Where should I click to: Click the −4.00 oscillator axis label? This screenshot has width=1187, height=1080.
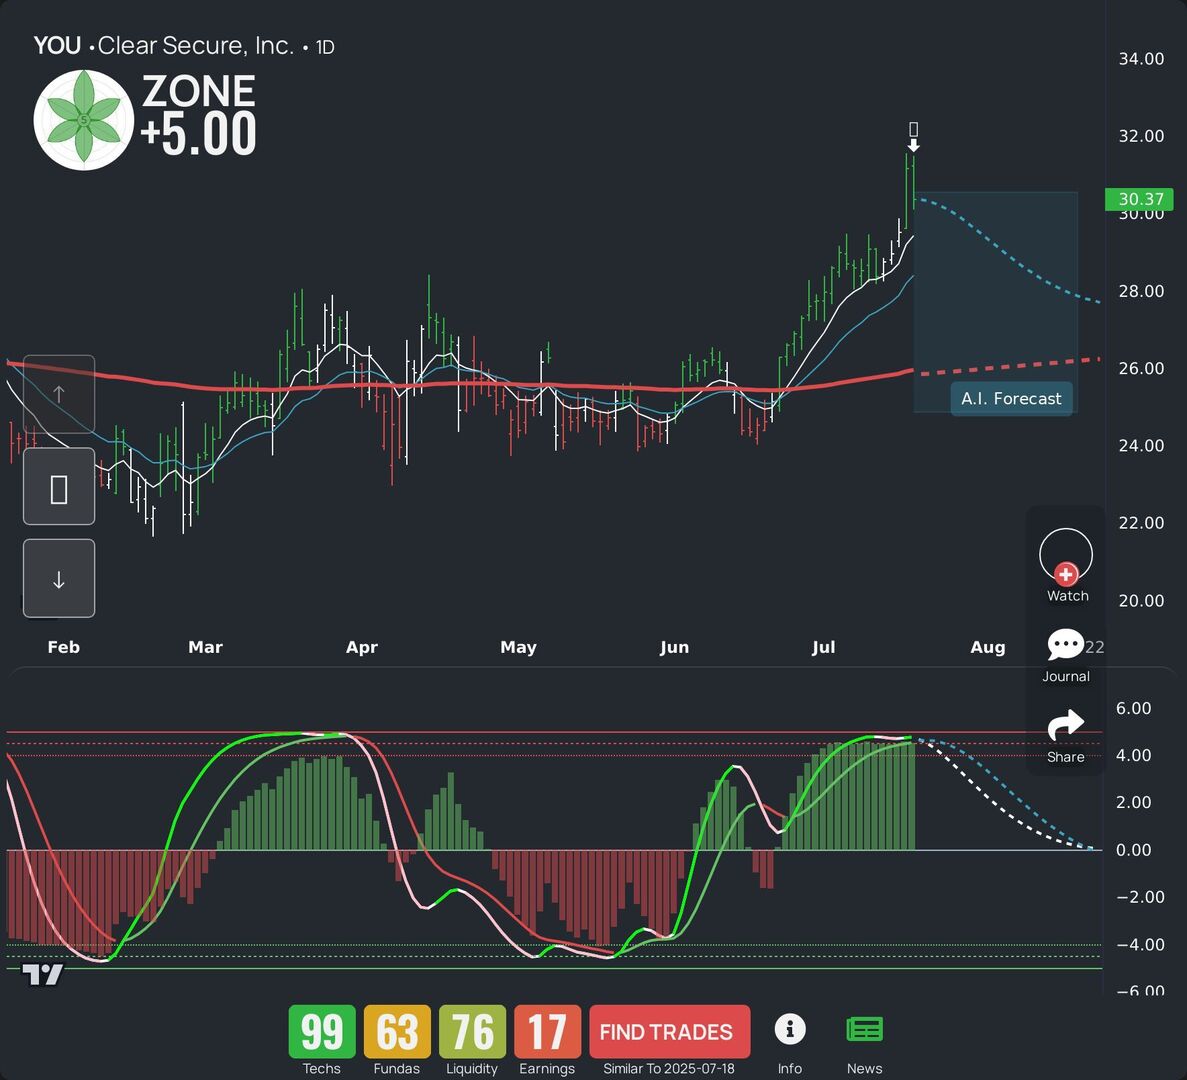click(1140, 945)
